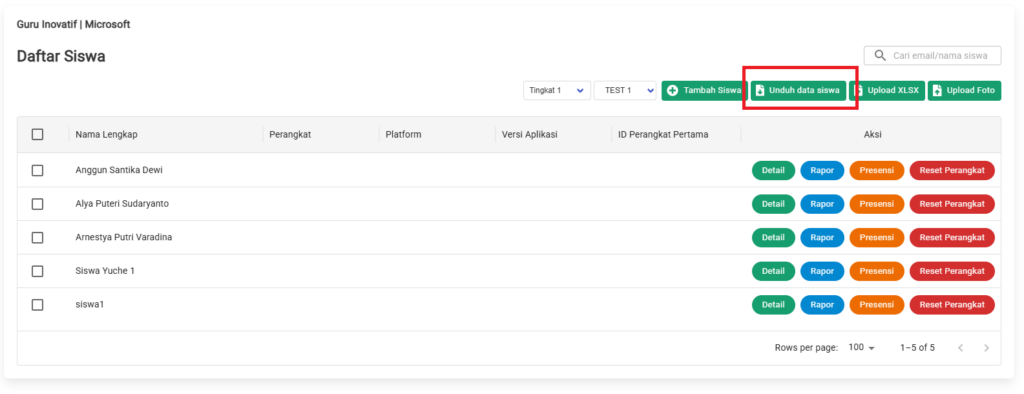Click the magnifier icon in search box
Image resolution: width=1024 pixels, height=394 pixels.
coord(880,56)
